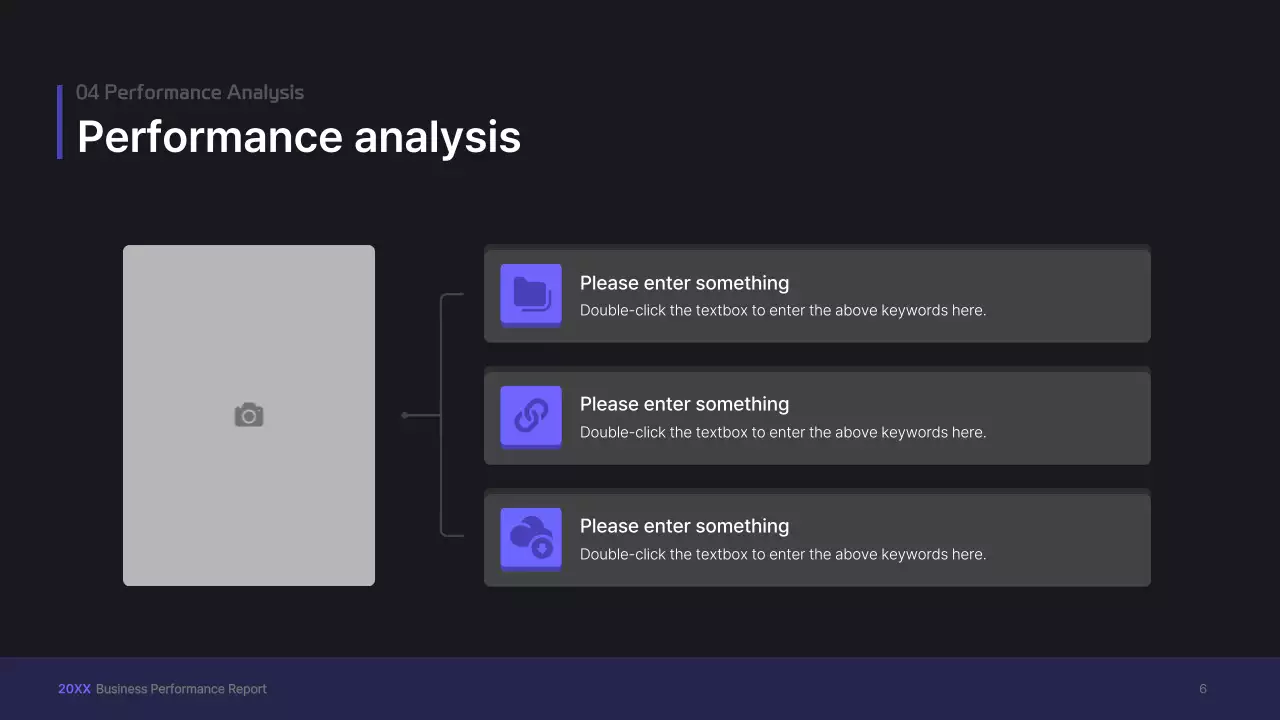Click description text in the bottom card

pyautogui.click(x=782, y=554)
